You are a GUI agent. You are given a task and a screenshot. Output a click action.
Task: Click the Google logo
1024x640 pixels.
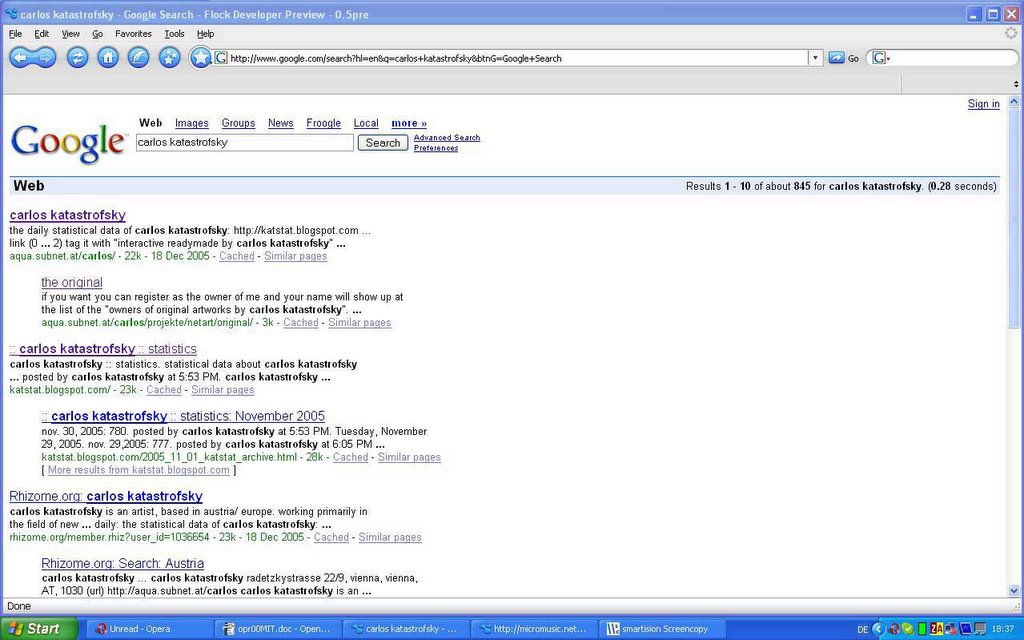click(68, 142)
